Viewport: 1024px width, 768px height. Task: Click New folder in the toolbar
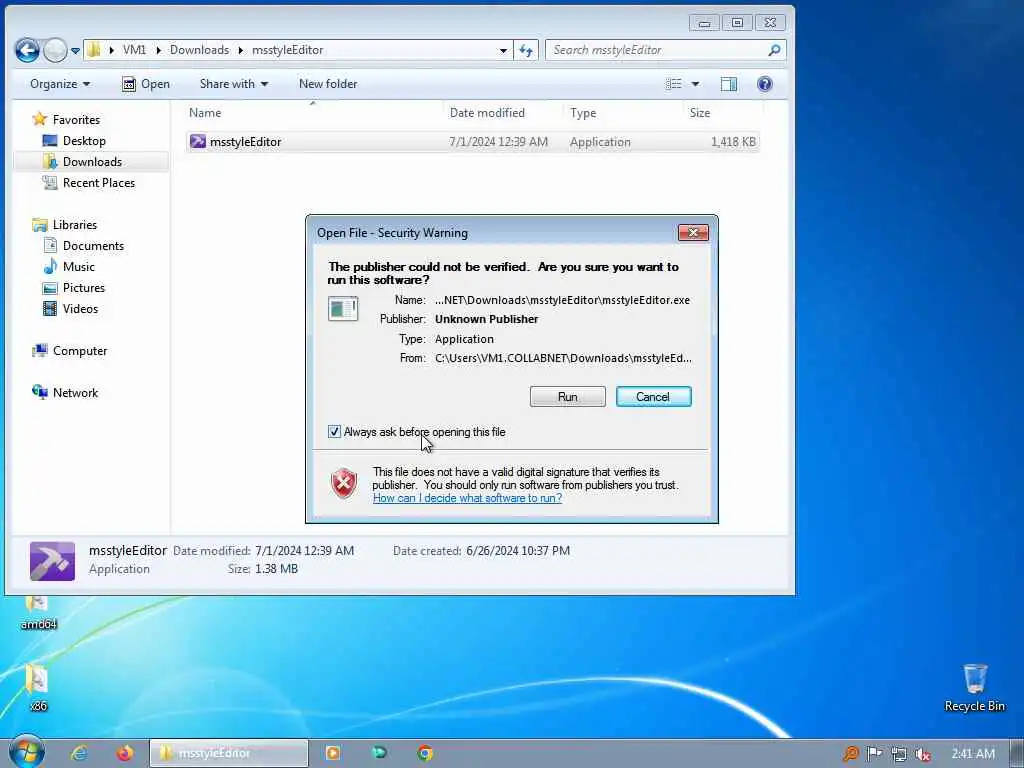click(x=328, y=84)
